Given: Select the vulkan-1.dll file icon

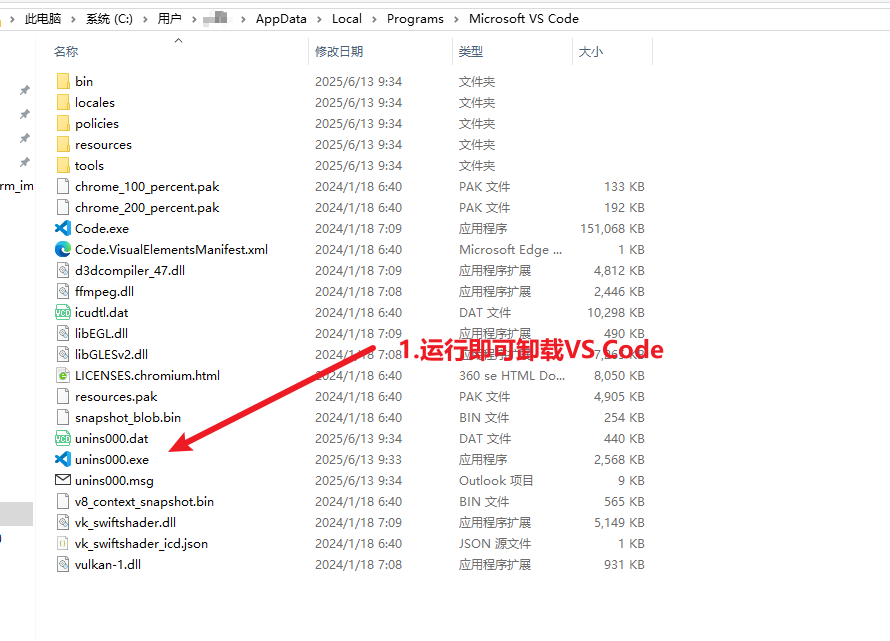Looking at the screenshot, I should tap(63, 564).
